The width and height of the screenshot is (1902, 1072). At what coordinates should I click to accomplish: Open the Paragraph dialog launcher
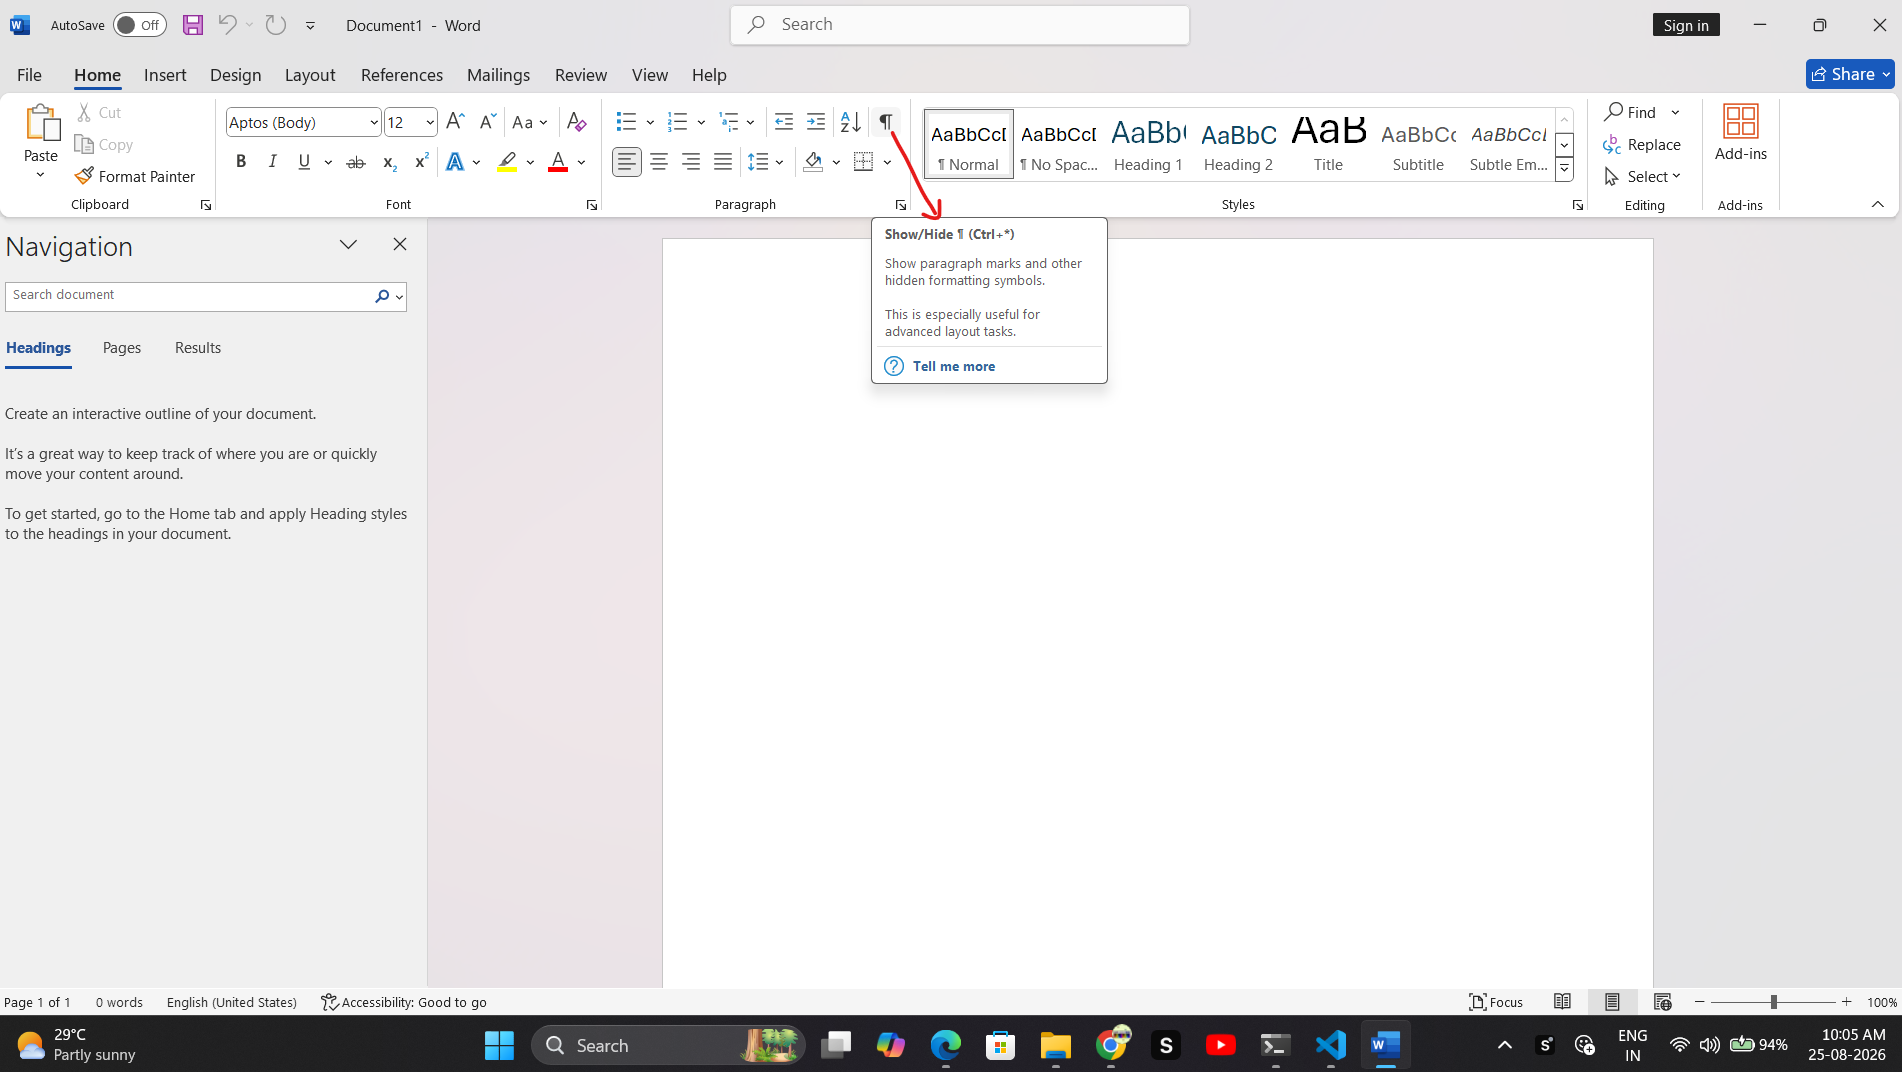[x=901, y=205]
